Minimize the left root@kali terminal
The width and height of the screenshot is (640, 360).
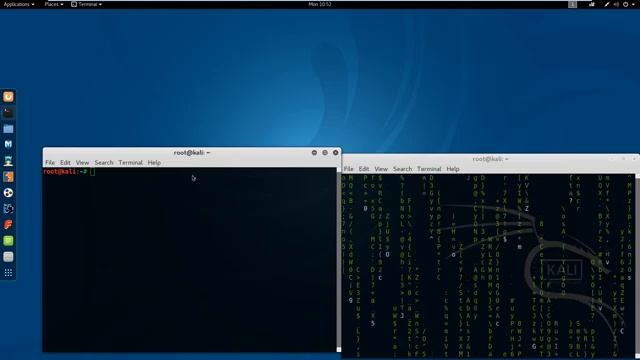[314, 153]
